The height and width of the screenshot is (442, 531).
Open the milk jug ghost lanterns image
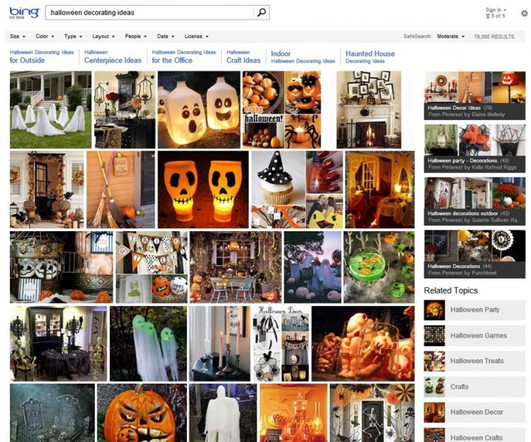coord(199,110)
